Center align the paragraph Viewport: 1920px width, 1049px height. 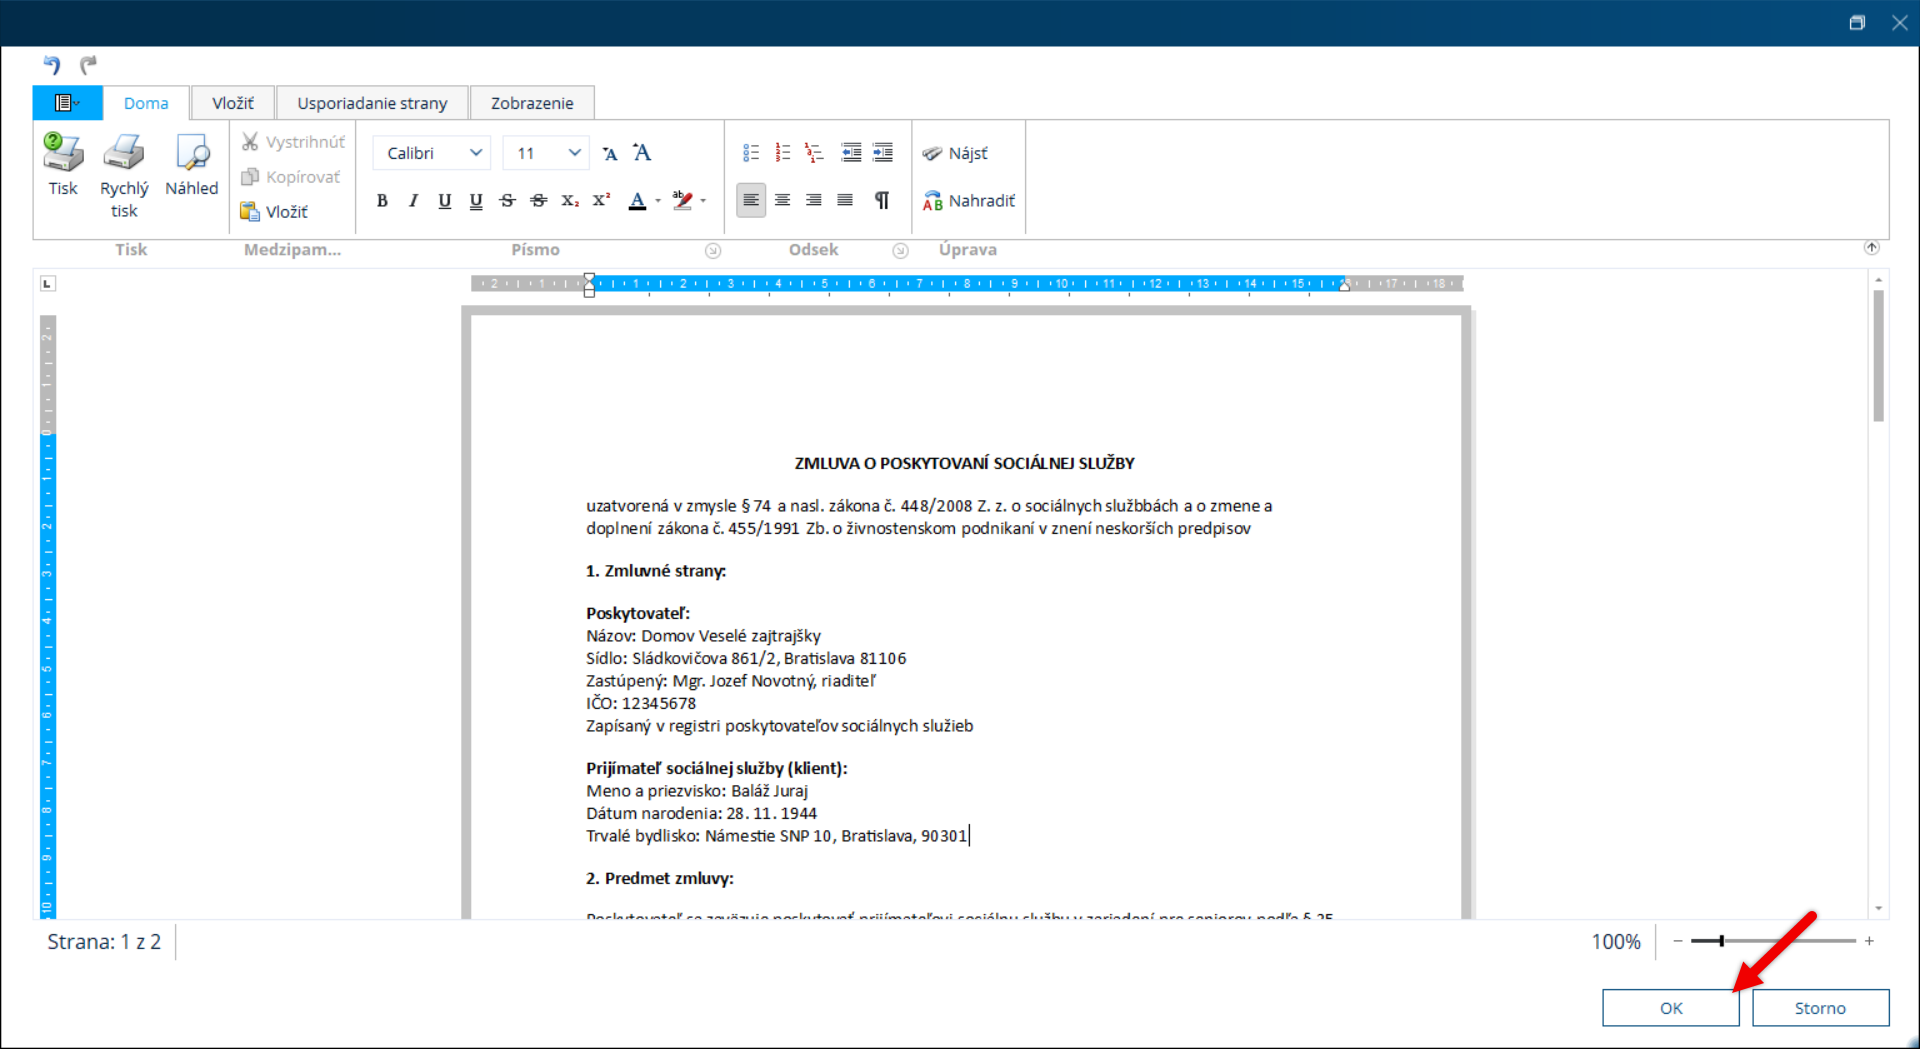[x=782, y=201]
